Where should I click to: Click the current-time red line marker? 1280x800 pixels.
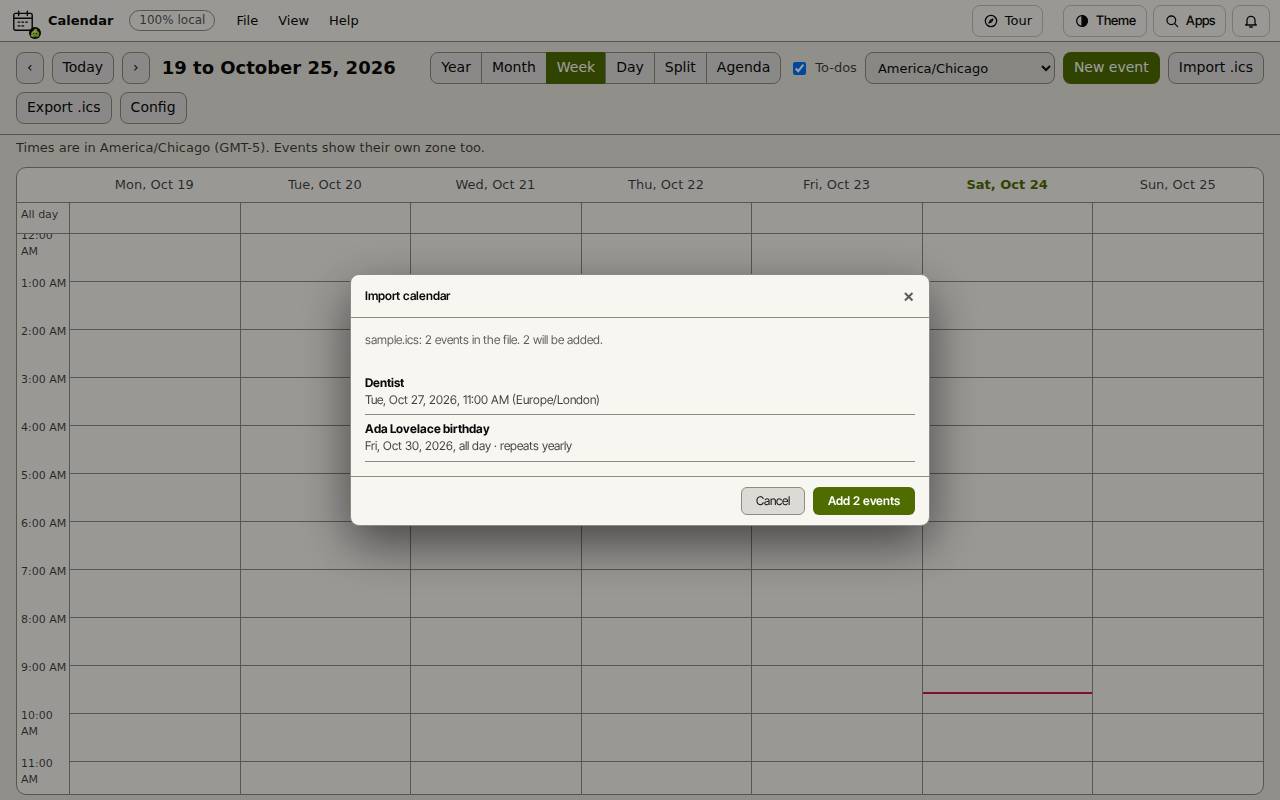click(x=1007, y=692)
